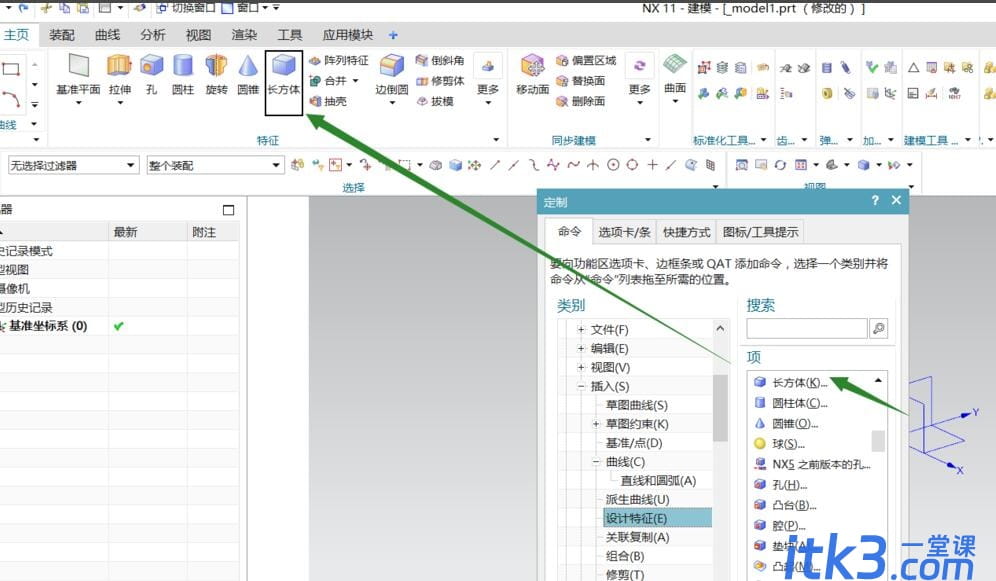Select 草图曲线(S) in category tree
This screenshot has height=581, width=996.
636,404
